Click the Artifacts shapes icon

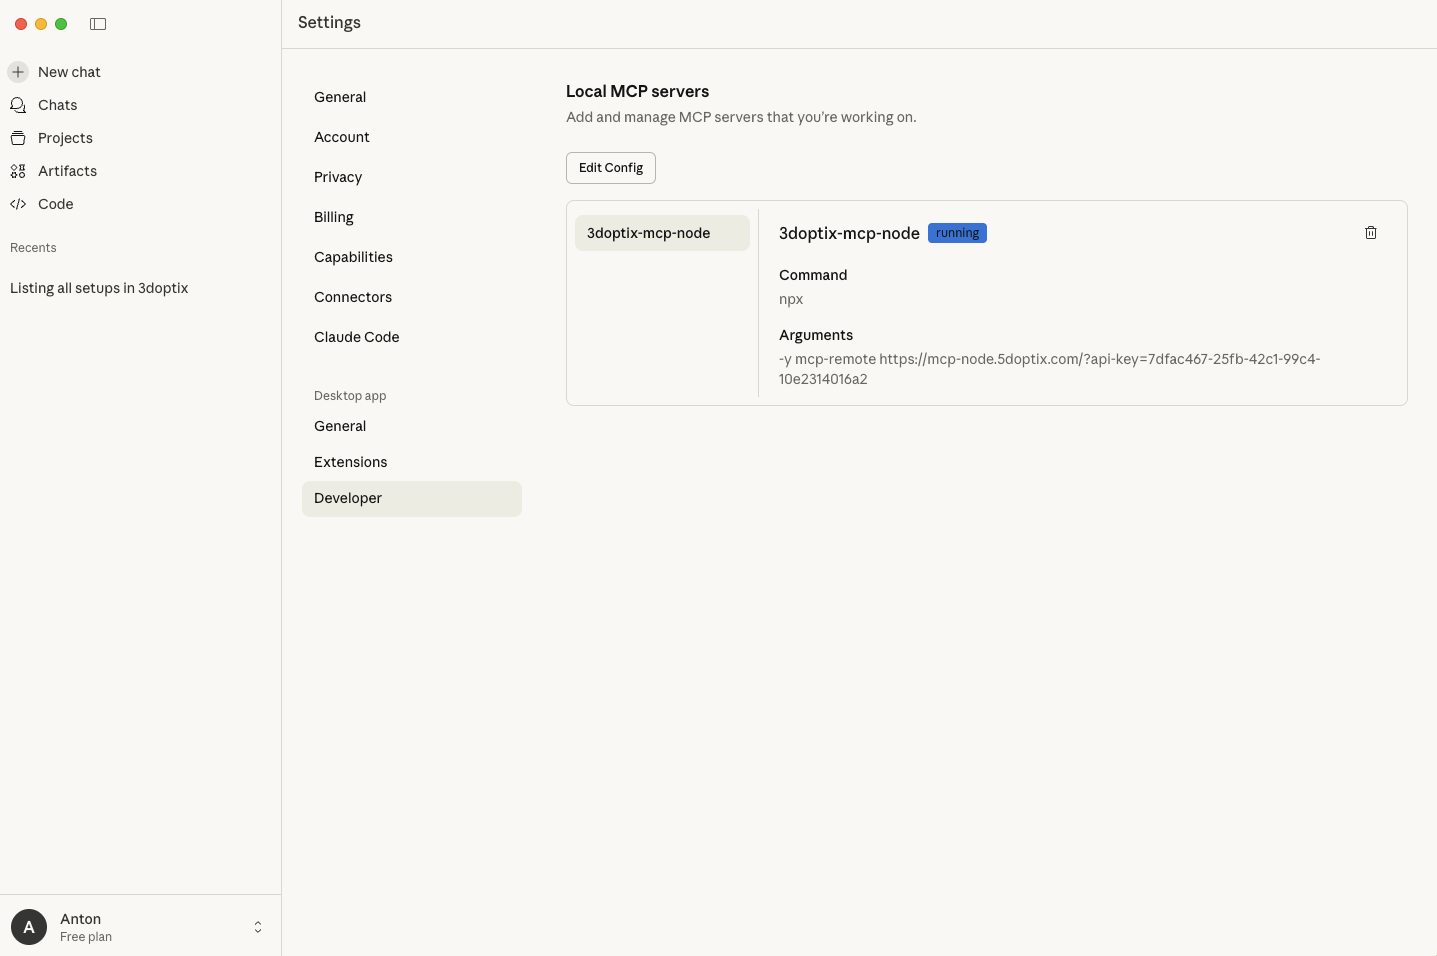(18, 171)
